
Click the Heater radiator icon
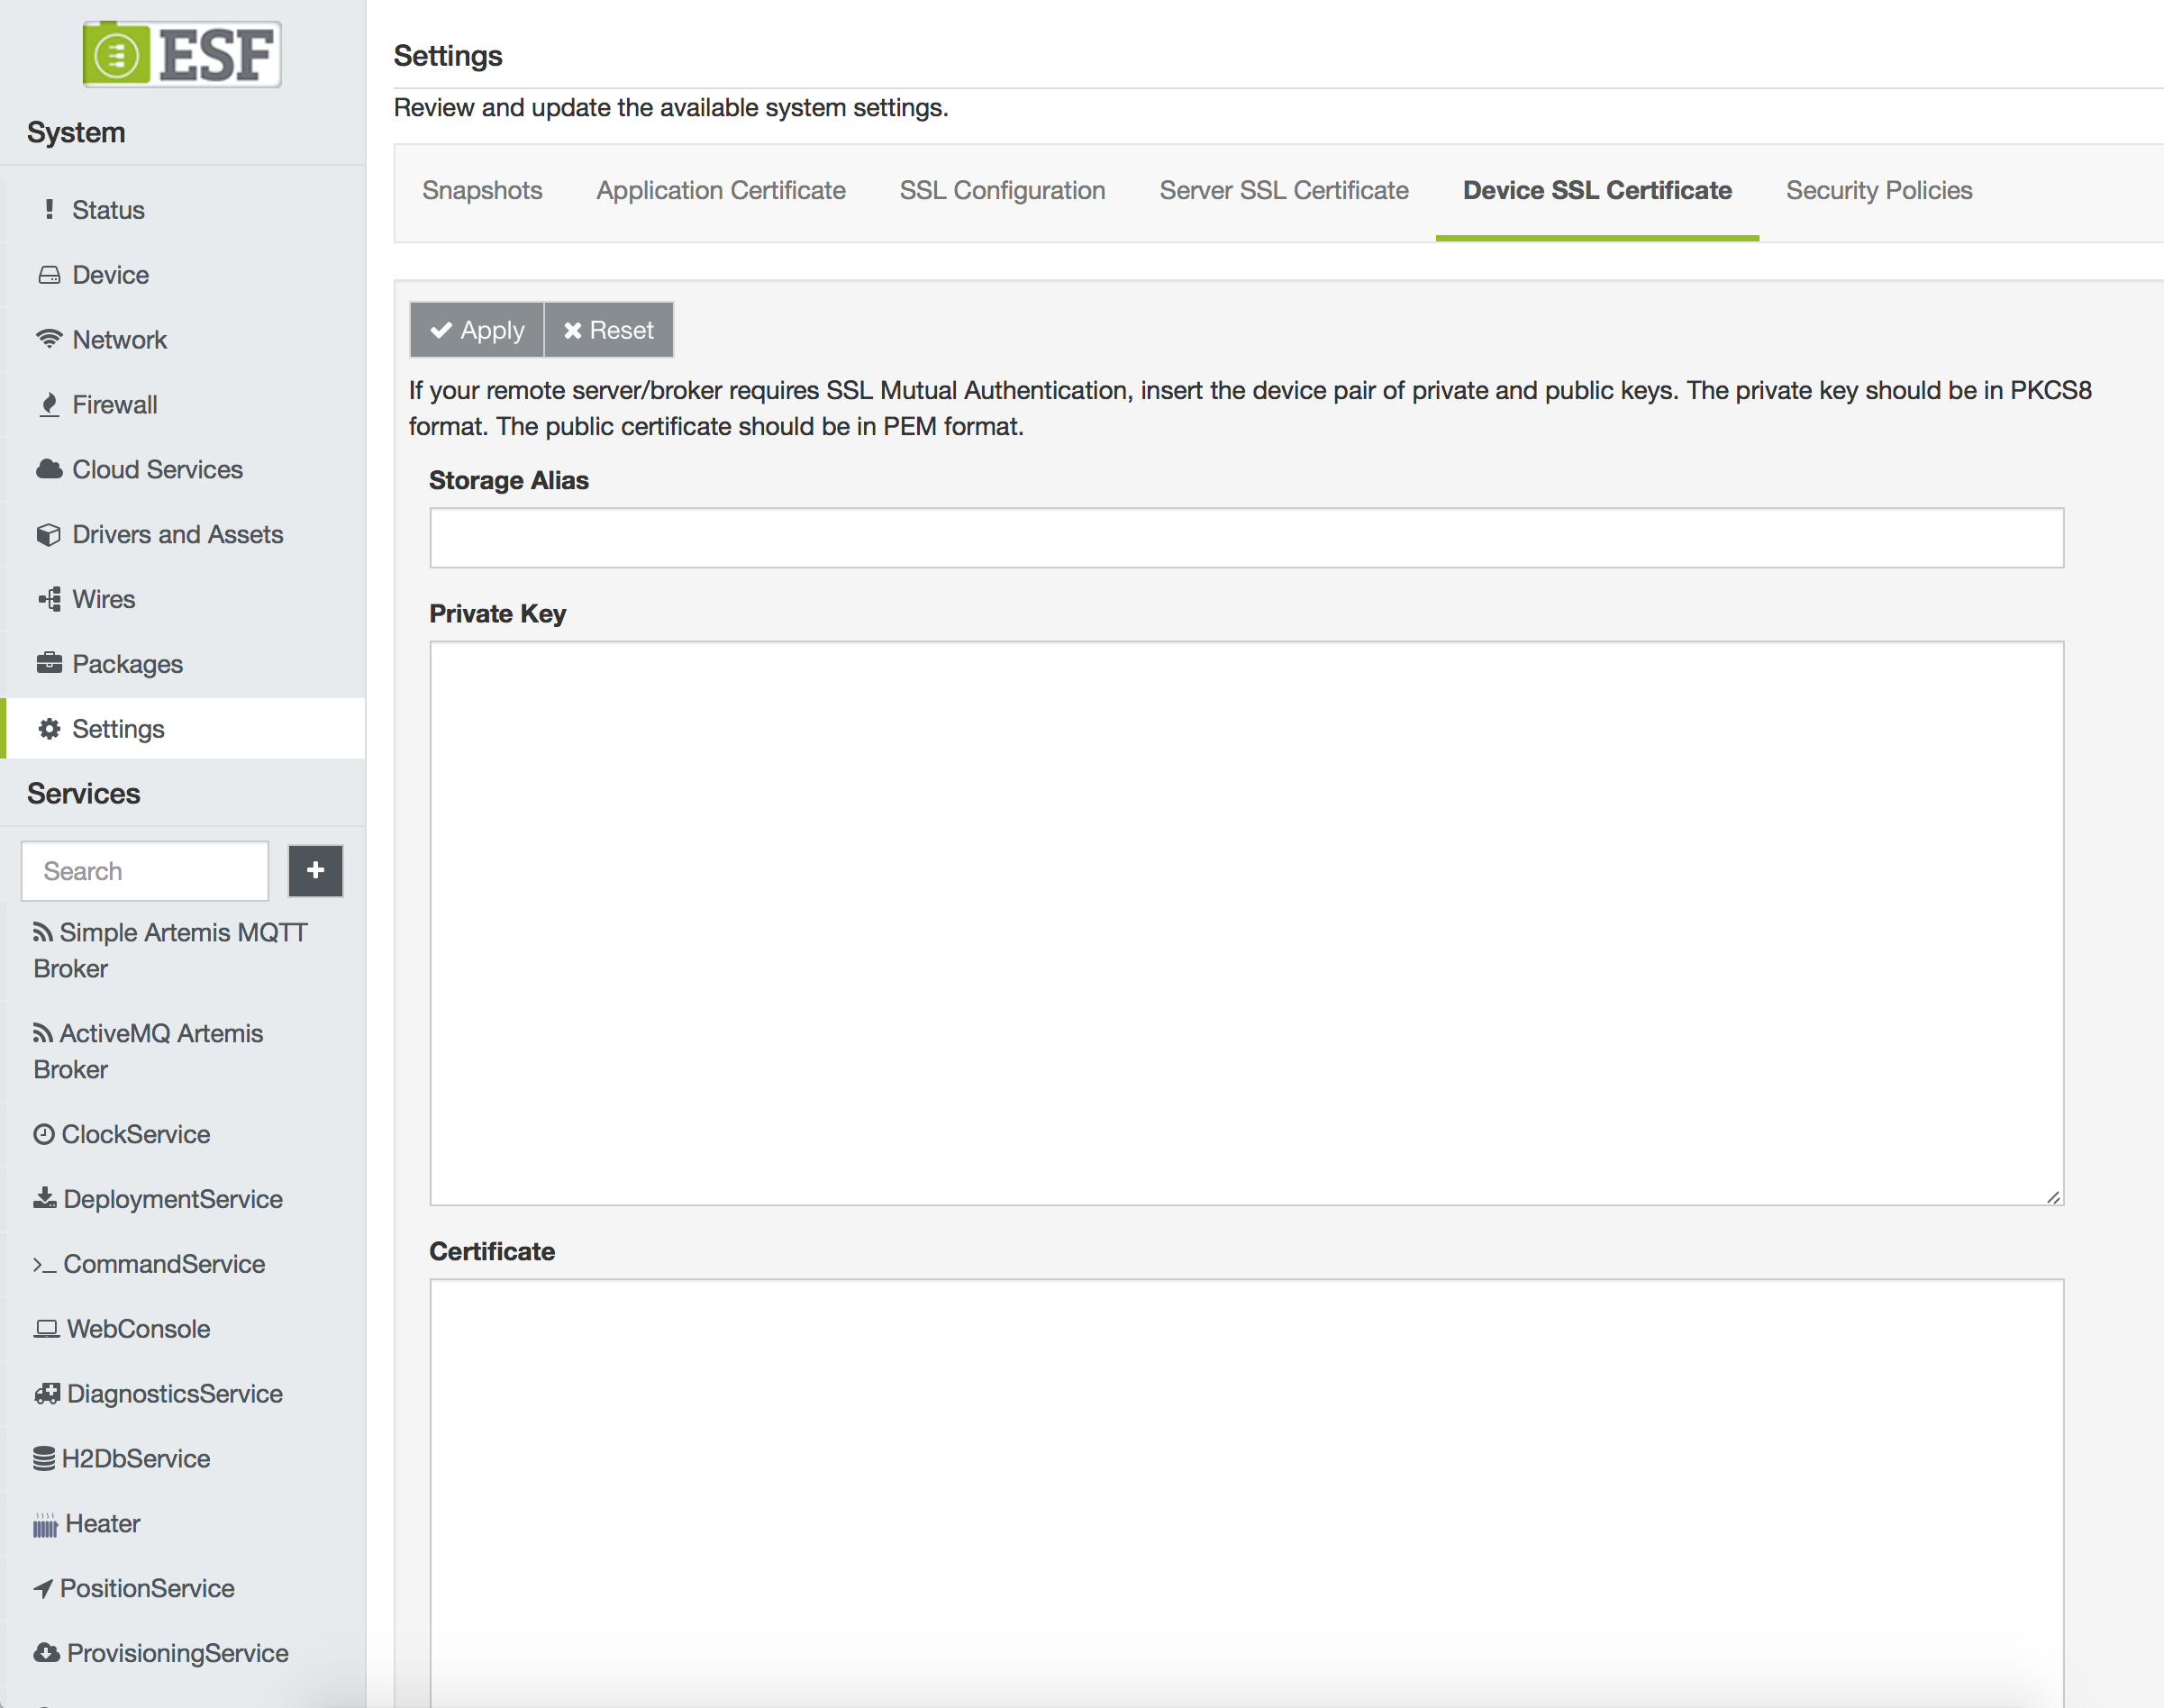[46, 1524]
